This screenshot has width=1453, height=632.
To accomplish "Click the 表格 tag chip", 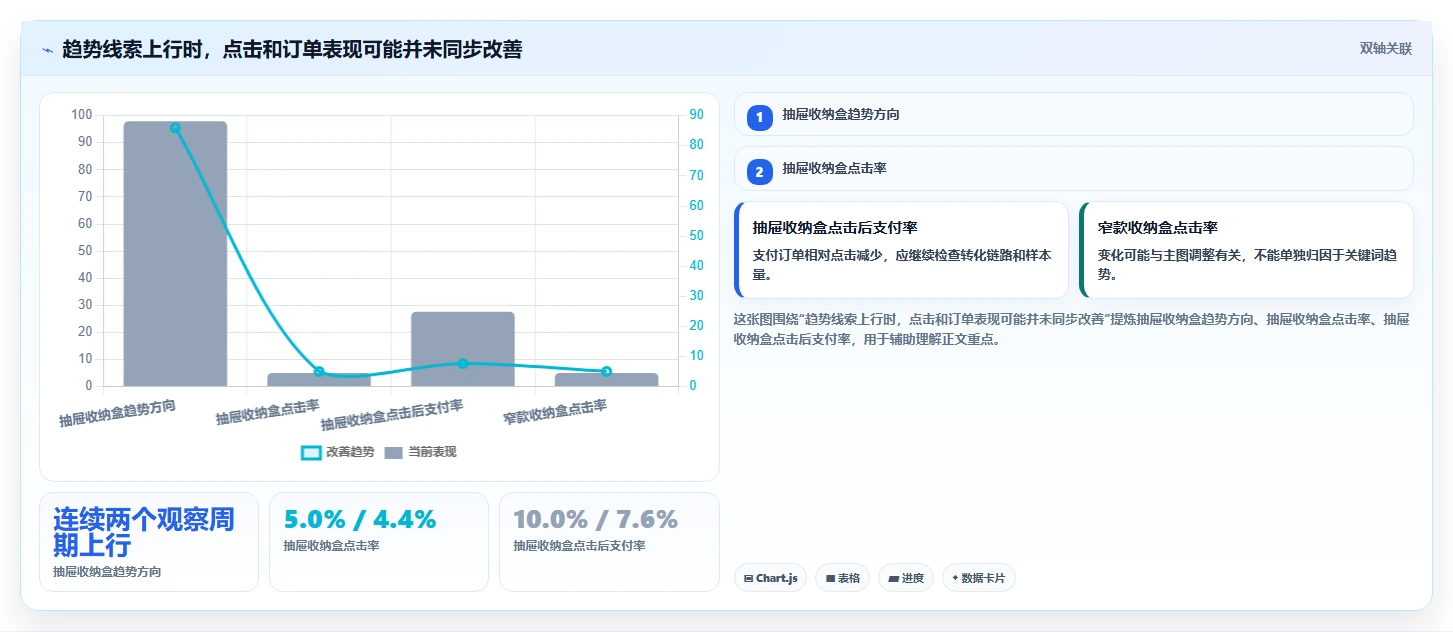I will pos(842,578).
